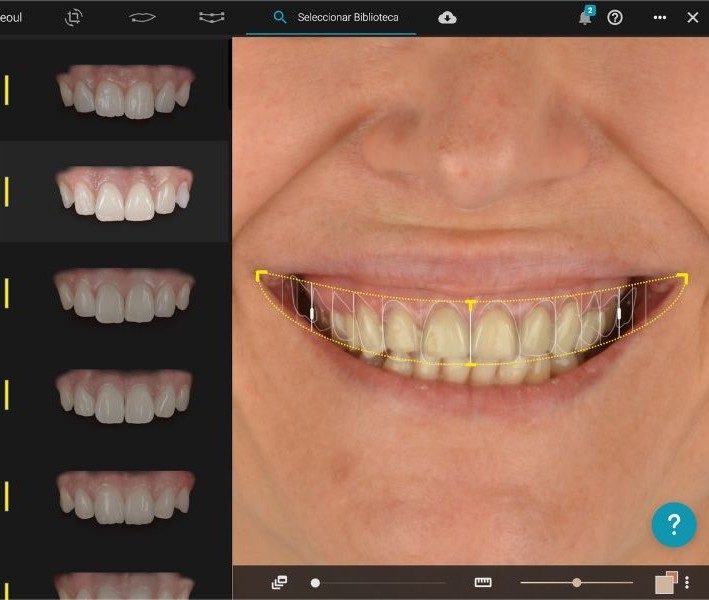Open the smile curve points tool
The height and width of the screenshot is (600, 709).
point(212,17)
